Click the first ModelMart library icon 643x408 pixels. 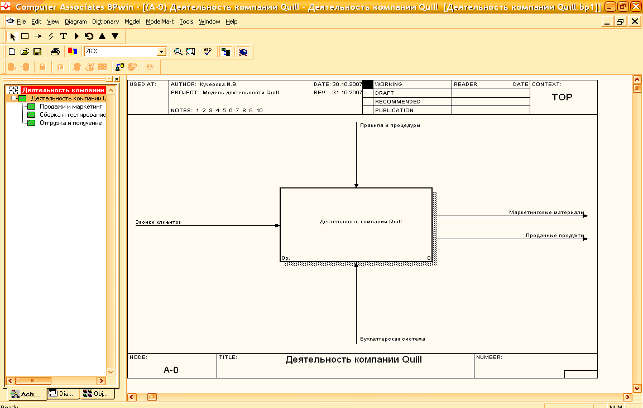point(12,67)
